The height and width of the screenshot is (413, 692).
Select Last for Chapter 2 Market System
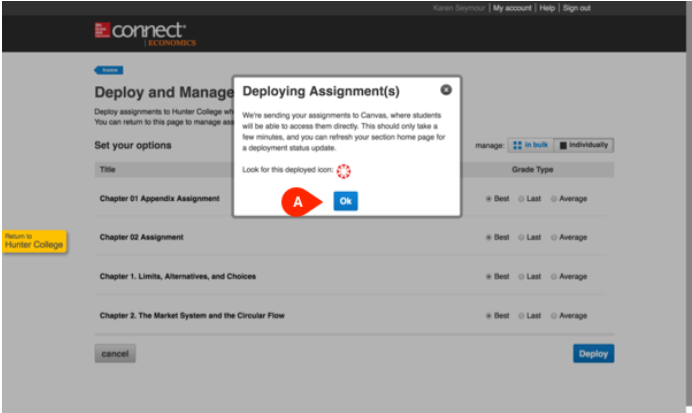pyautogui.click(x=521, y=315)
